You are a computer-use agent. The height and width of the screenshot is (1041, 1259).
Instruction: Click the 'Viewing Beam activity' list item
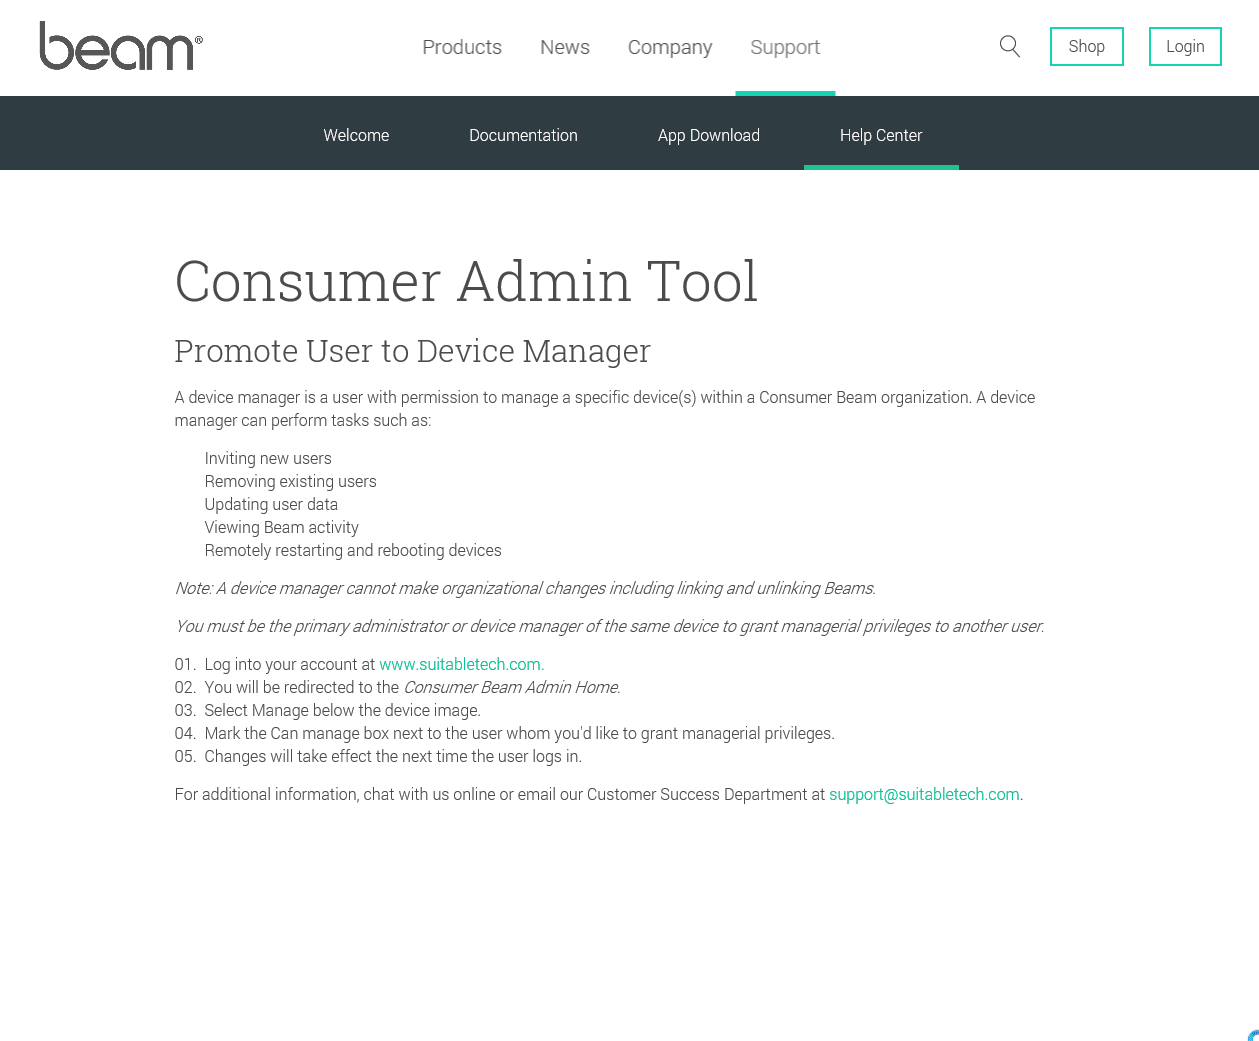[281, 527]
